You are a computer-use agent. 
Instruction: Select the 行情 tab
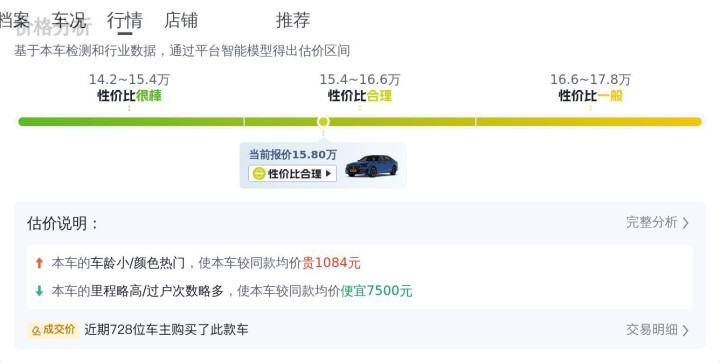coord(125,21)
